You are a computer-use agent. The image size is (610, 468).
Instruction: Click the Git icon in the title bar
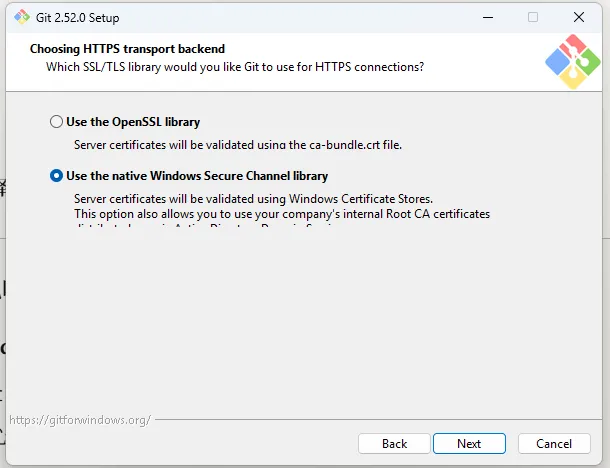22,17
